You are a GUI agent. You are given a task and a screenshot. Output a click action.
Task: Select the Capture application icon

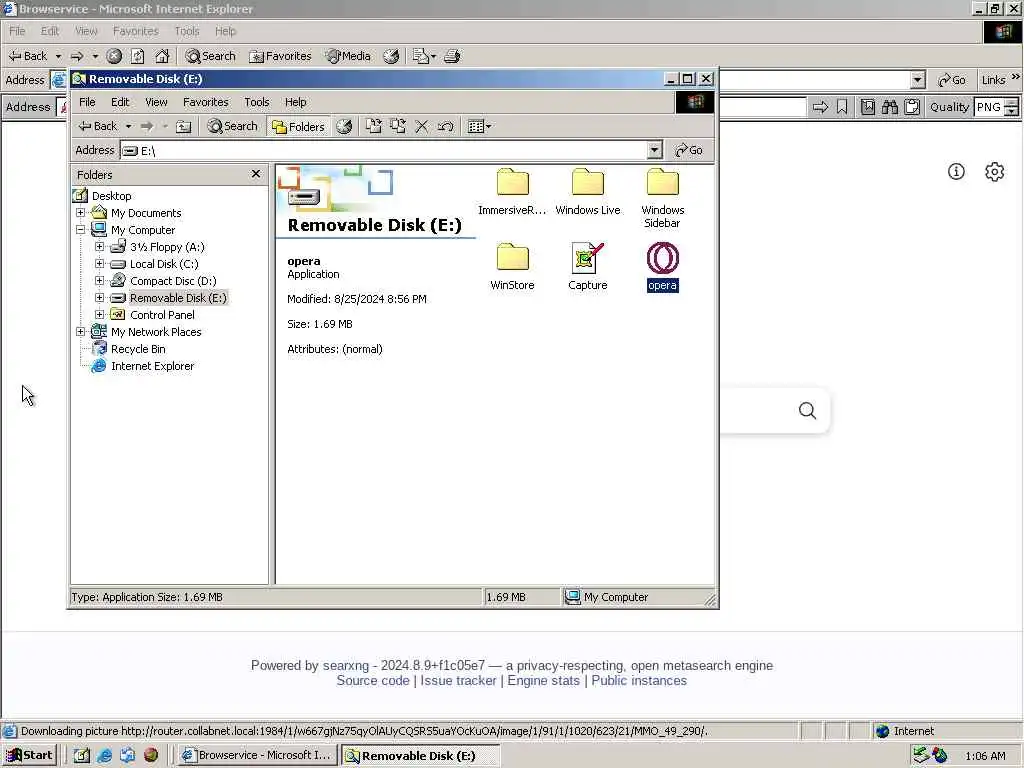(588, 266)
